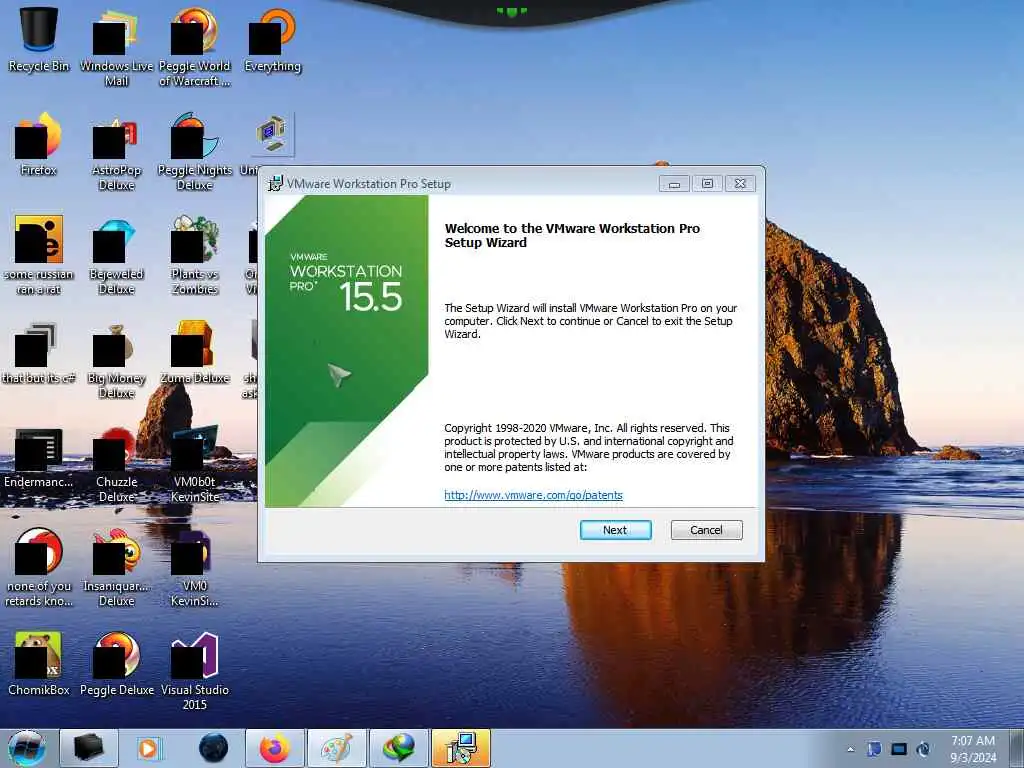Open the download manager globe taskbar icon
The image size is (1024, 768).
399,748
